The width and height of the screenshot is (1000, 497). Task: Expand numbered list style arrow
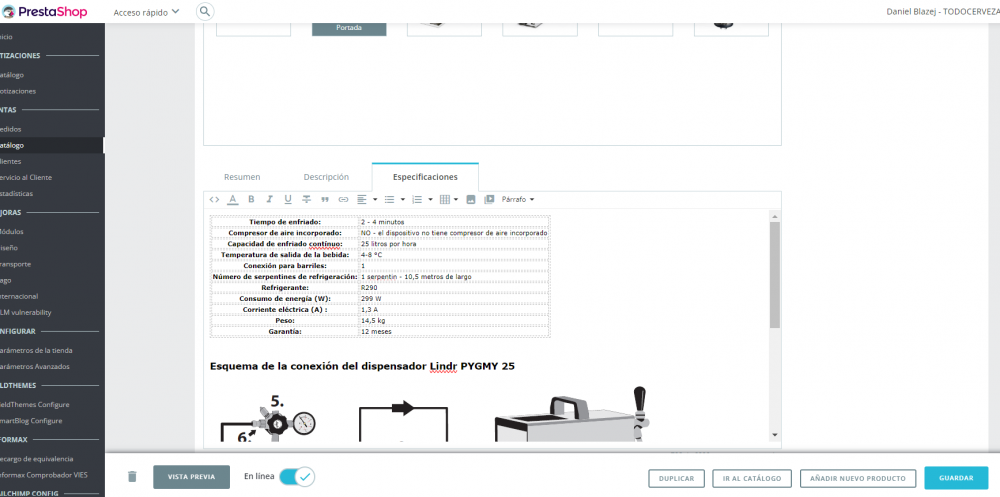[x=430, y=200]
